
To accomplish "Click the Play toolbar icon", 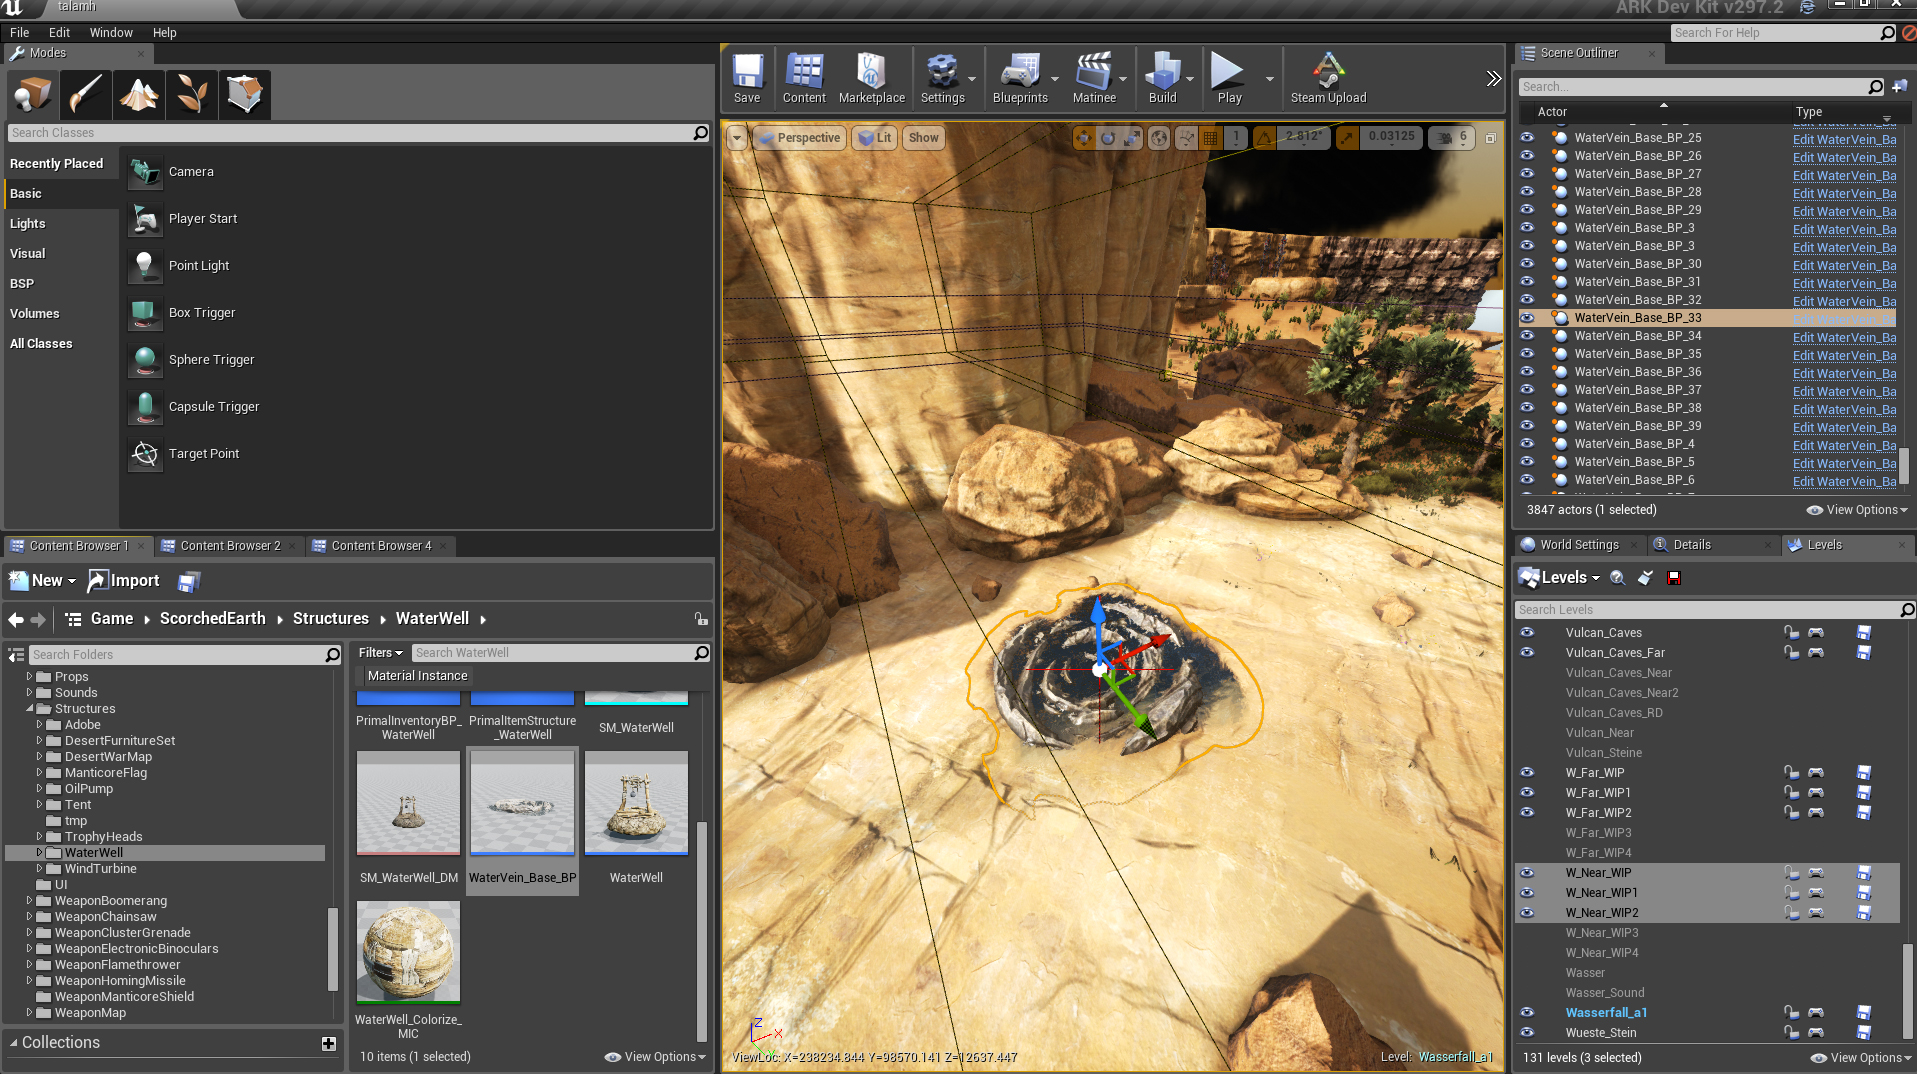I will 1229,78.
